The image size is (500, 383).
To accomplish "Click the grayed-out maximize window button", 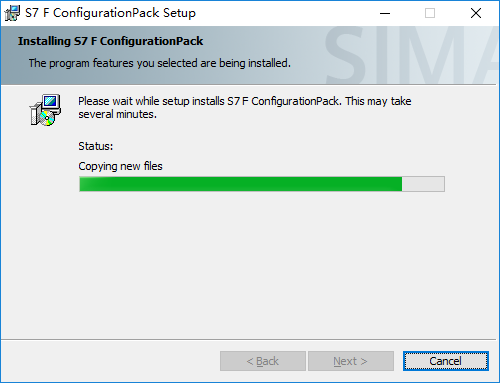I will (x=430, y=13).
